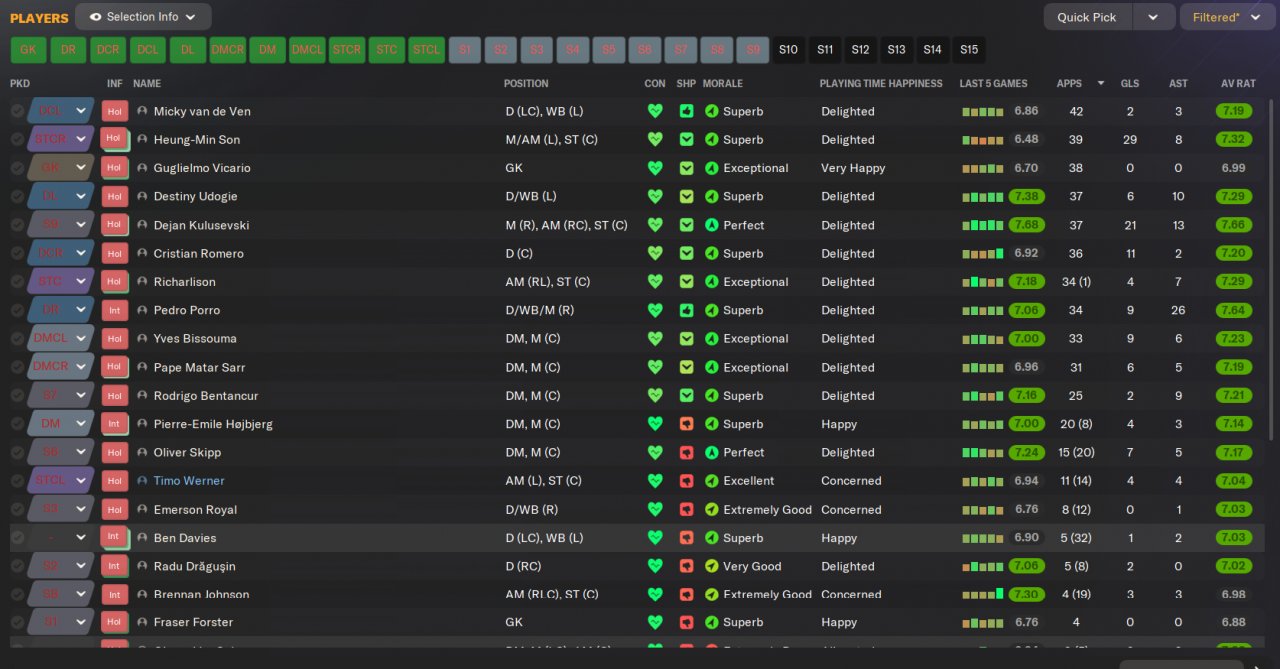
Task: Click the Hol info badge beside Micky van de Ven
Action: [x=114, y=112]
